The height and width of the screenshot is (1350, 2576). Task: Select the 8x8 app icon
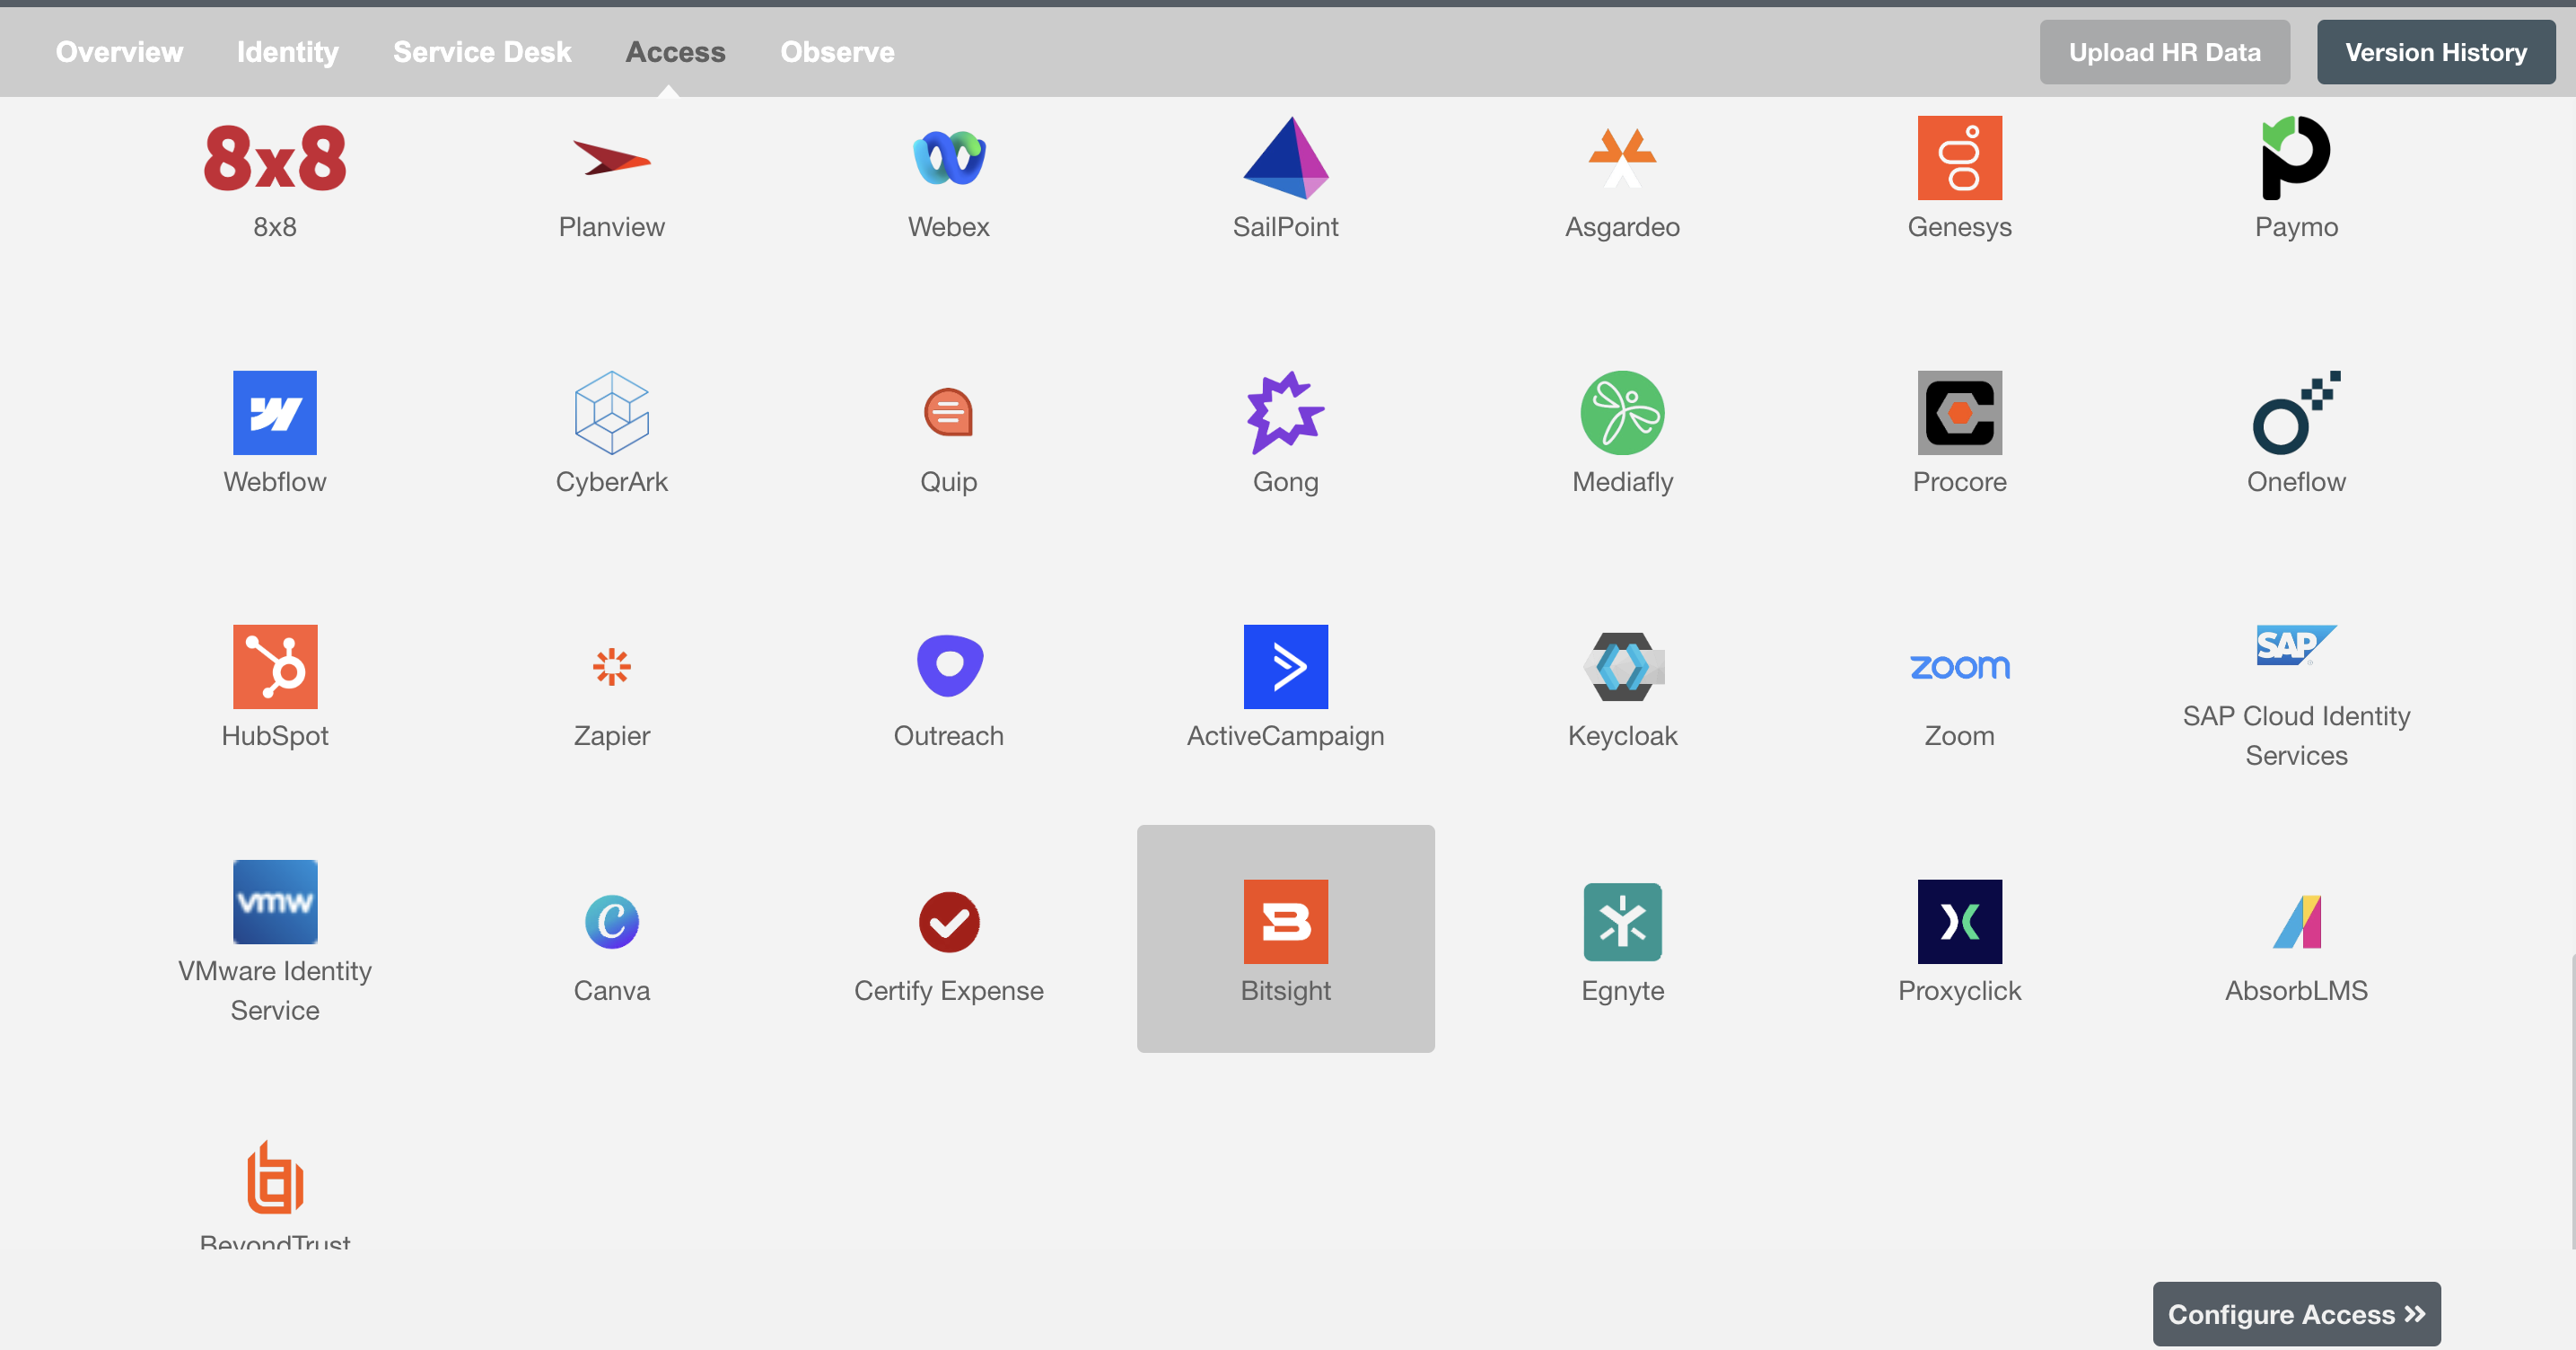click(x=275, y=158)
